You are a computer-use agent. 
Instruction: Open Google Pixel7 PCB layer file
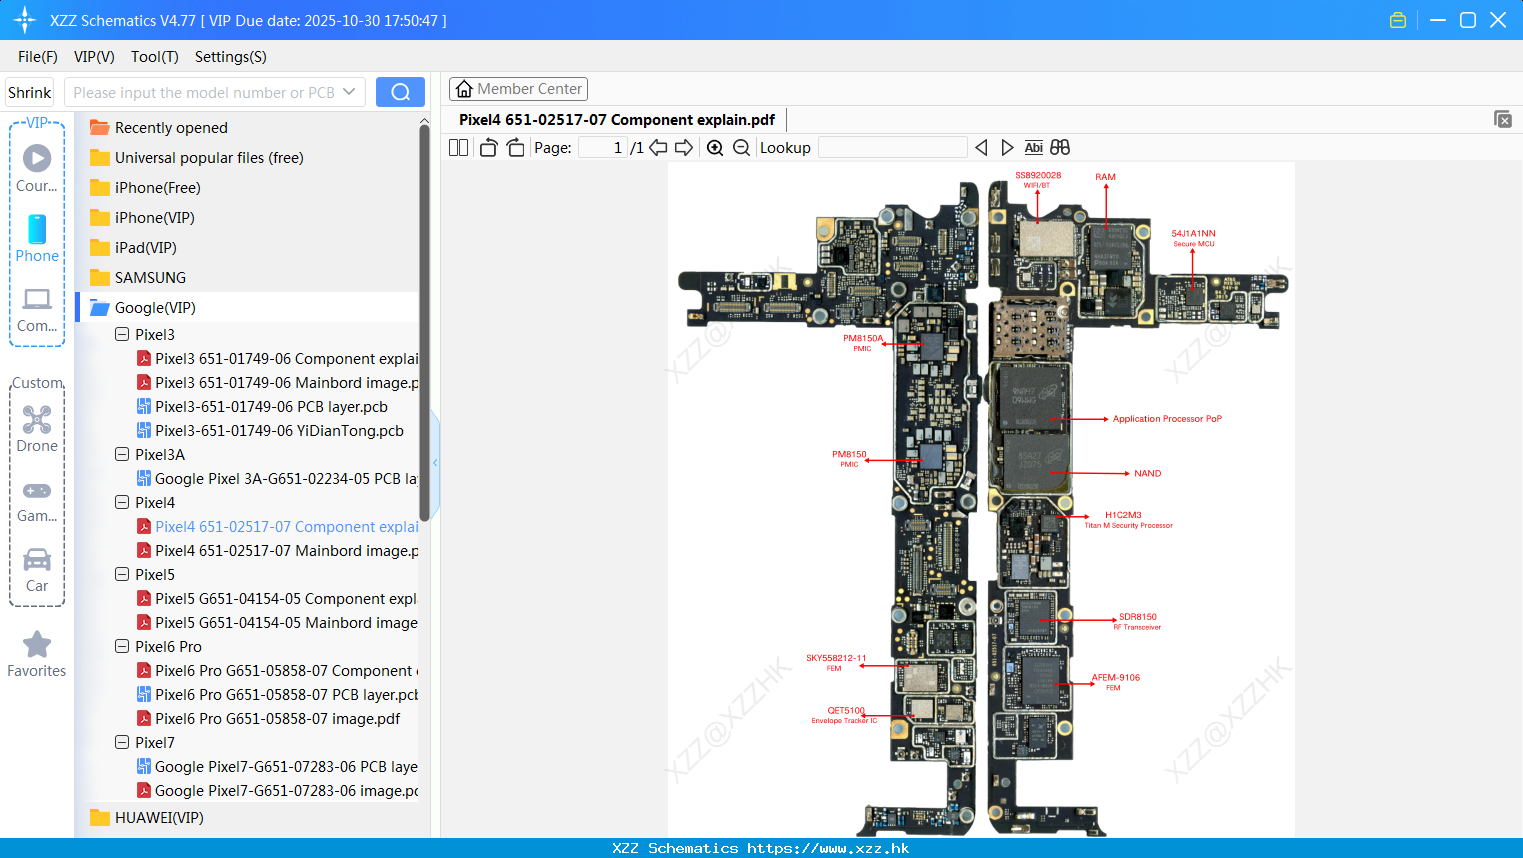(277, 767)
